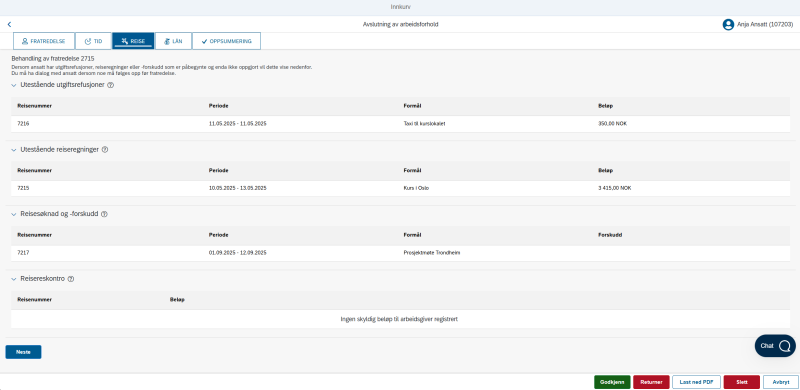The height and width of the screenshot is (390, 800).
Task: Open the Chat bubble widget
Action: (775, 346)
